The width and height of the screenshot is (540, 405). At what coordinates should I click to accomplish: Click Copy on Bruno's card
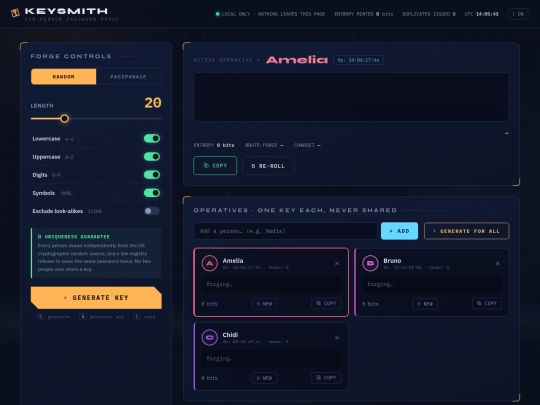tap(487, 303)
